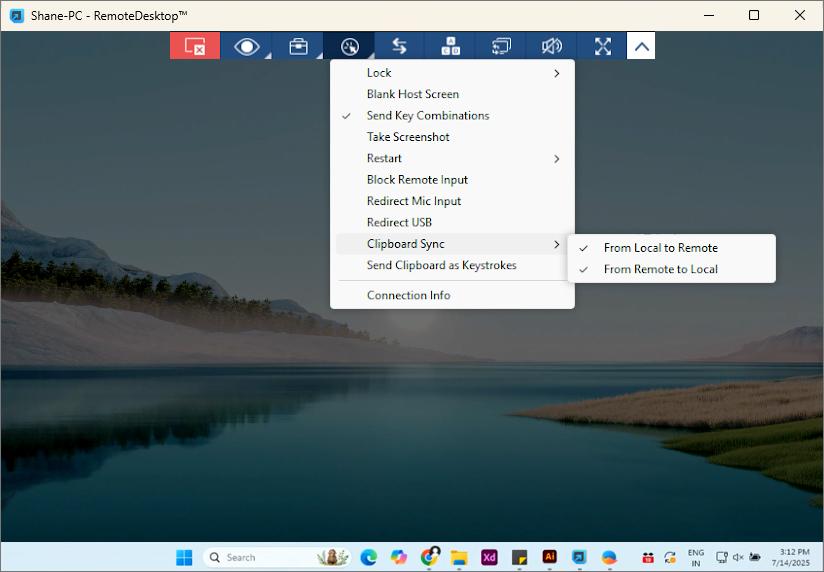Open the switch monitors icon
This screenshot has width=824, height=572.
click(501, 46)
